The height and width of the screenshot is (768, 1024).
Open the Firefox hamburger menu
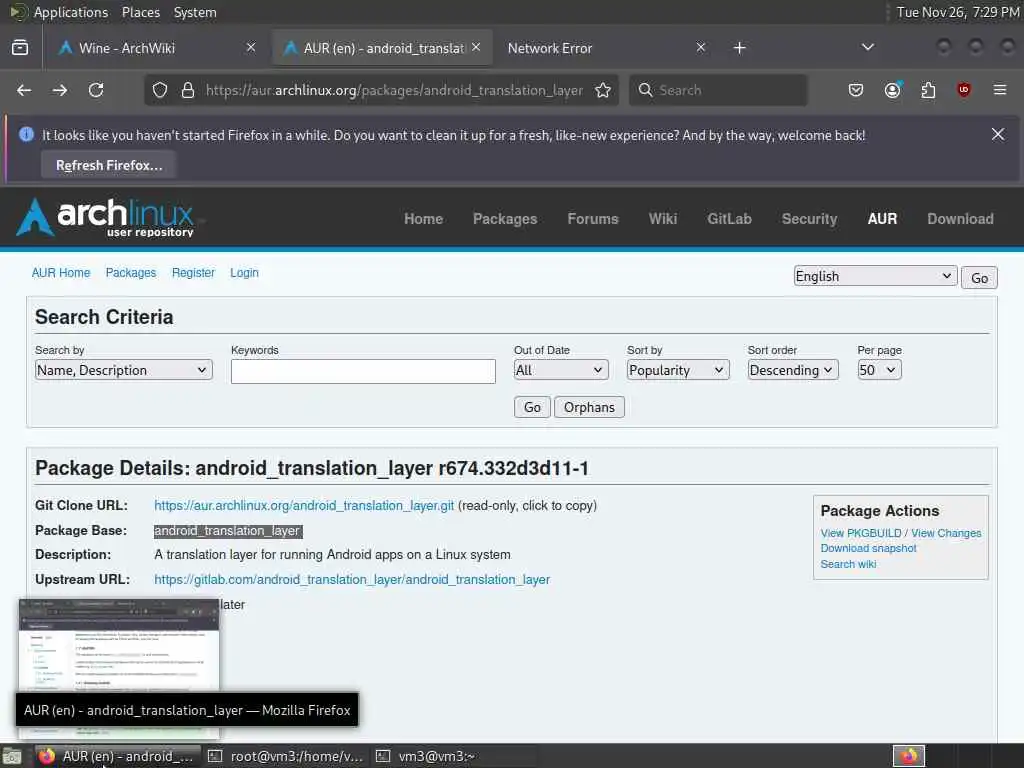[x=1000, y=90]
